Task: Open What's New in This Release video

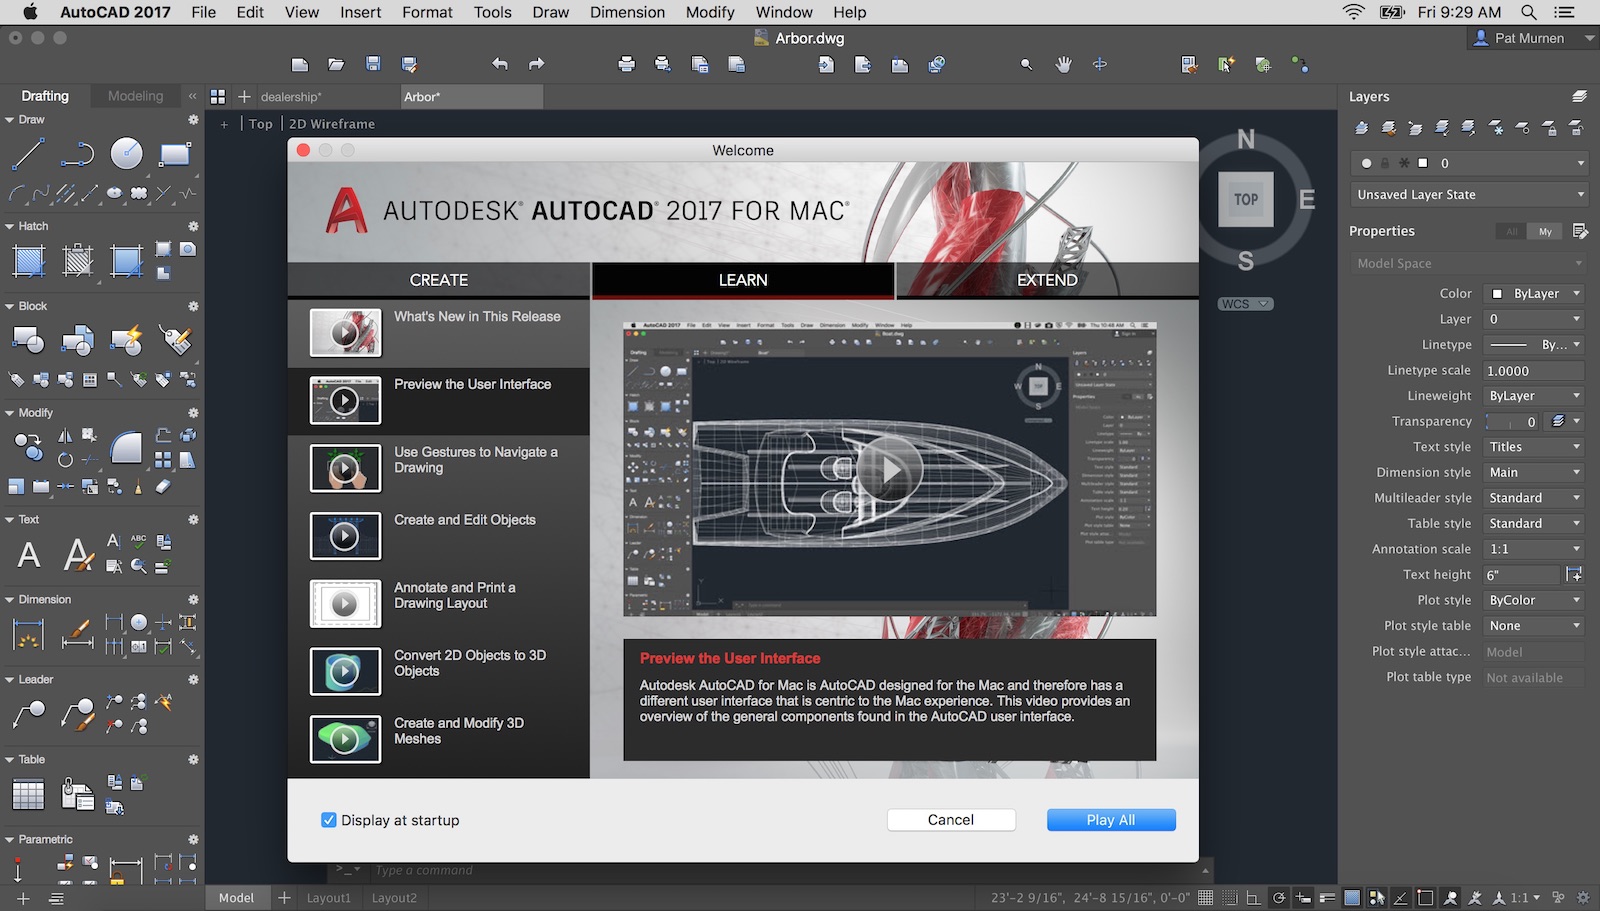Action: click(x=439, y=332)
